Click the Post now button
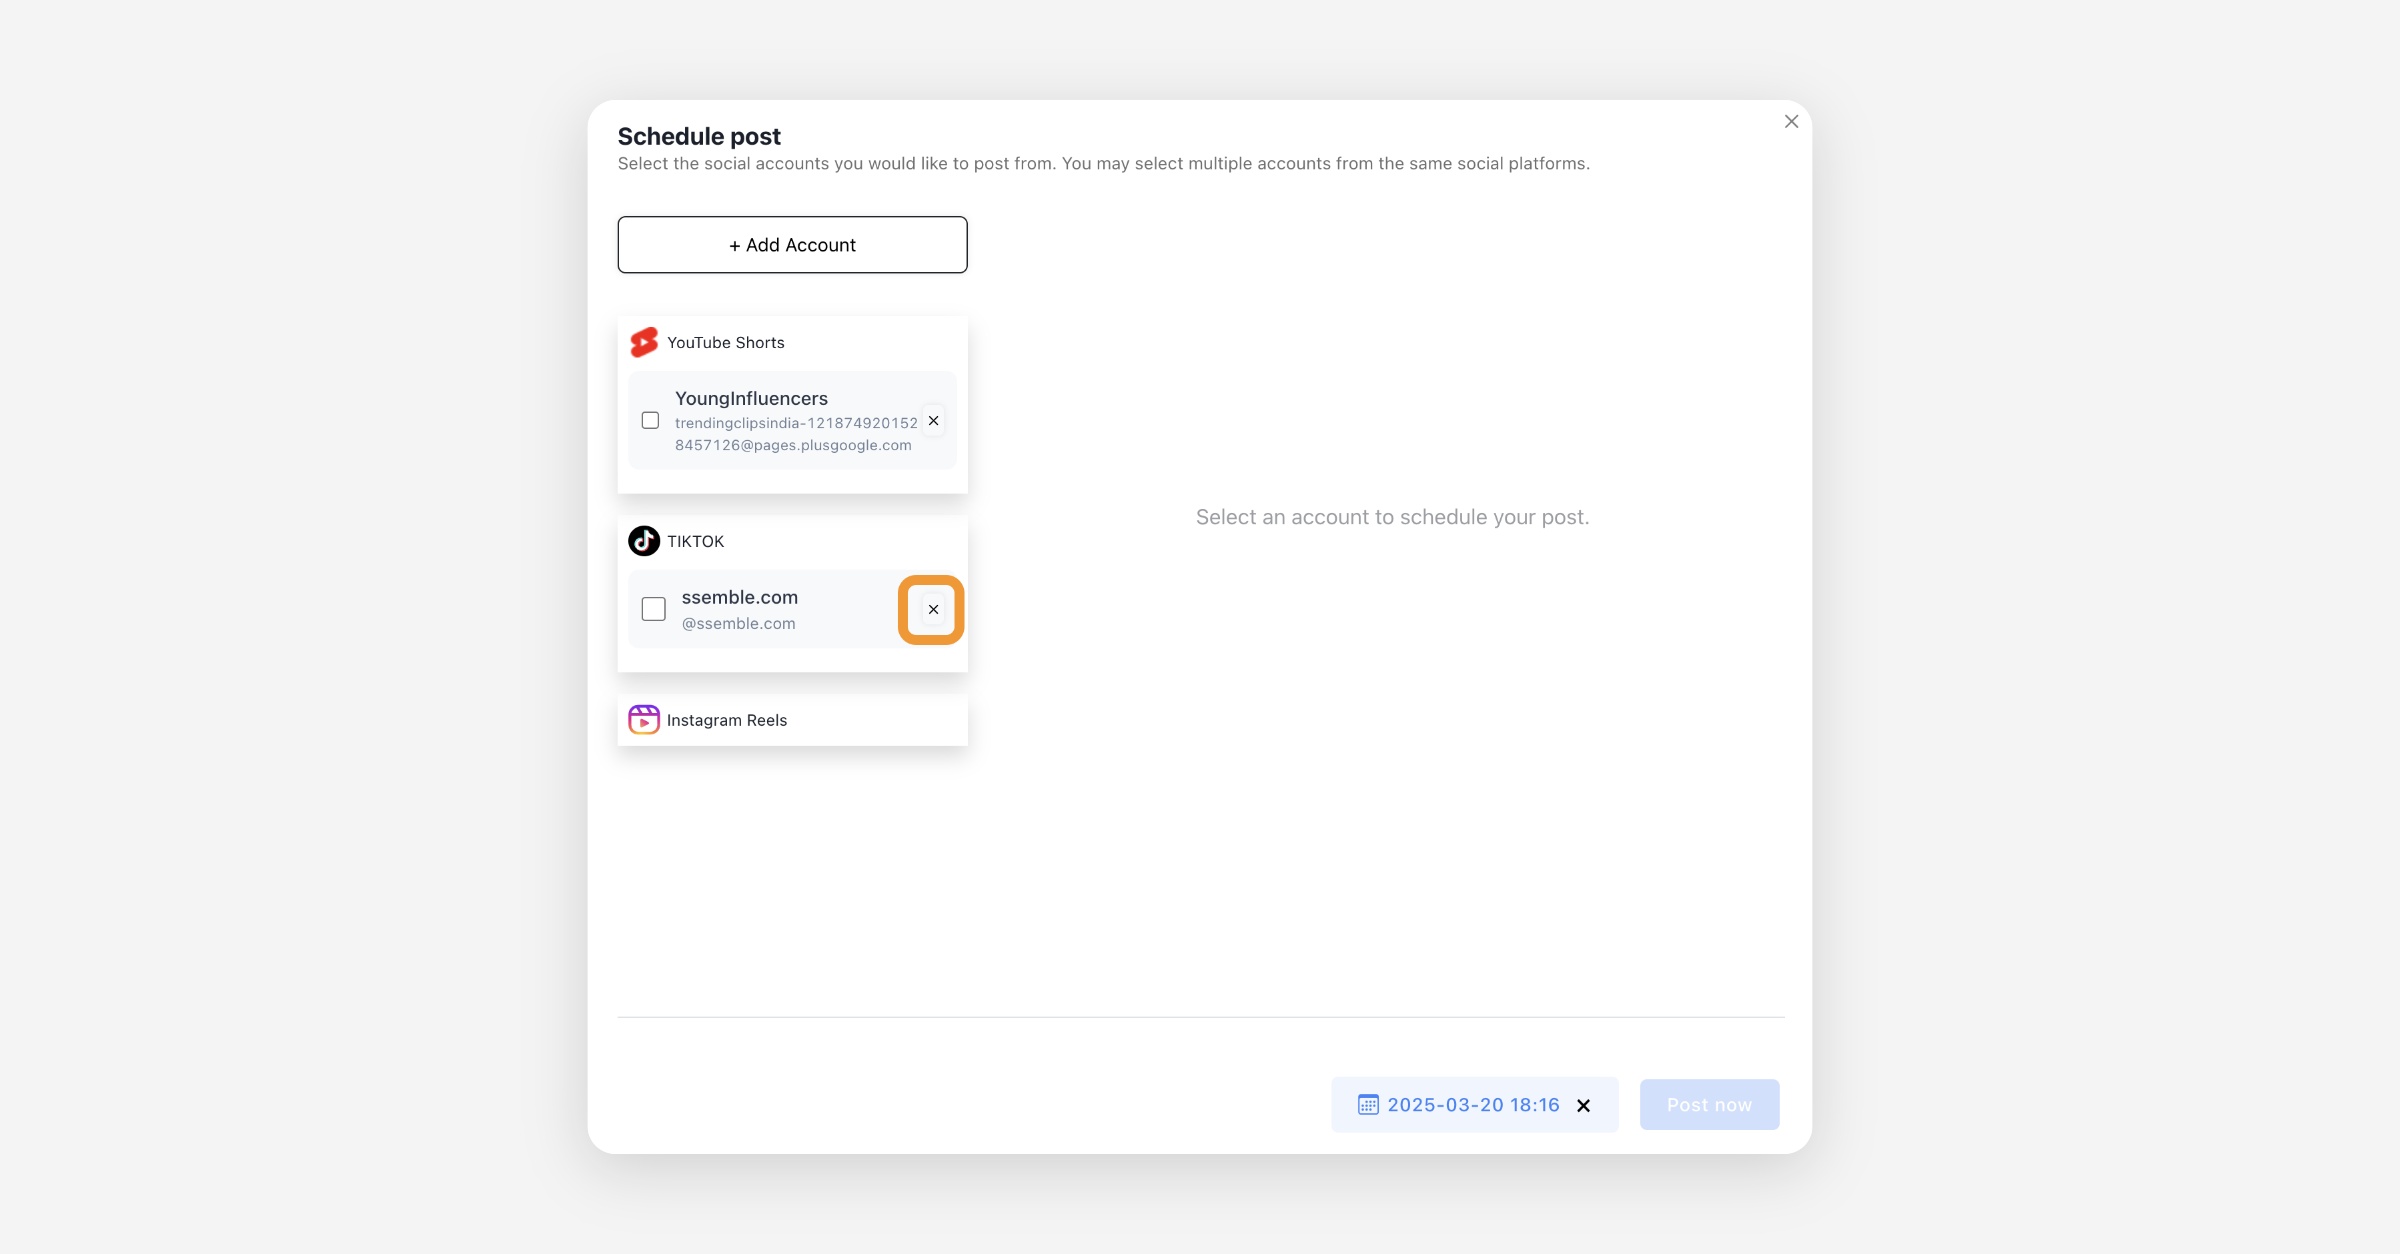Screen dimensions: 2400x1254 click(1709, 1105)
